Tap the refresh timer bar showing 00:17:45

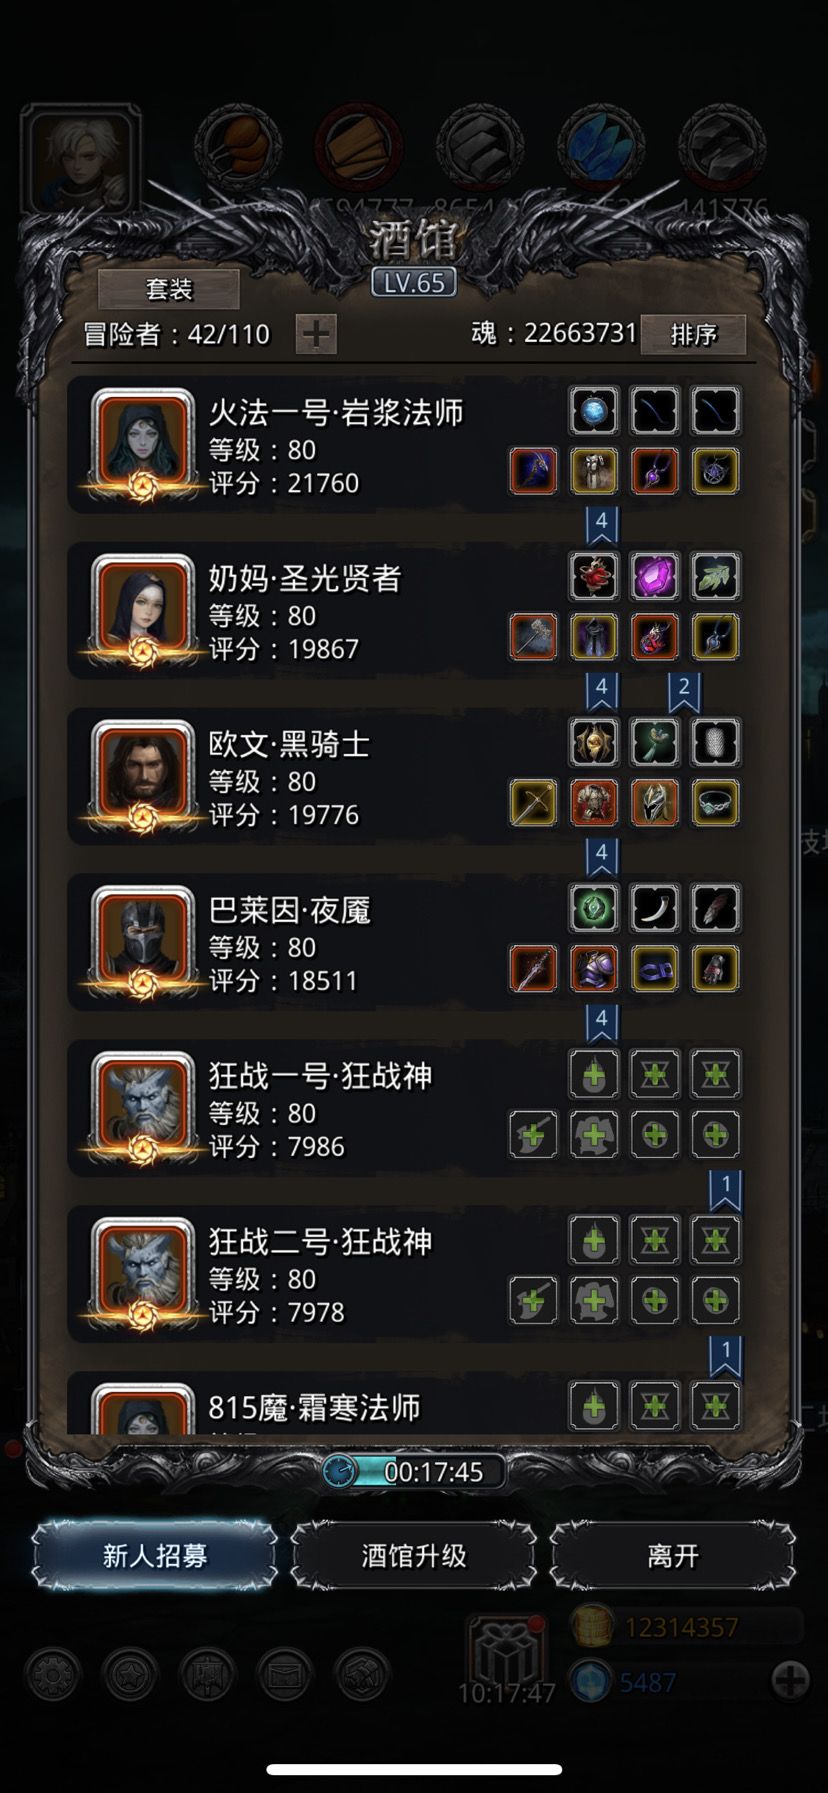414,1471
